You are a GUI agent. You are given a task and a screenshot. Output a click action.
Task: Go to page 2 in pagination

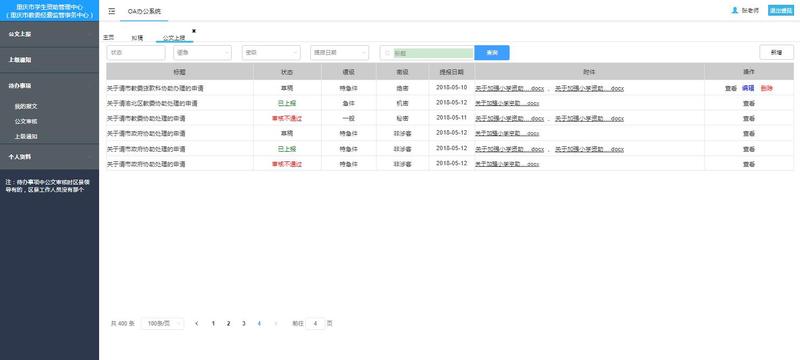229,323
